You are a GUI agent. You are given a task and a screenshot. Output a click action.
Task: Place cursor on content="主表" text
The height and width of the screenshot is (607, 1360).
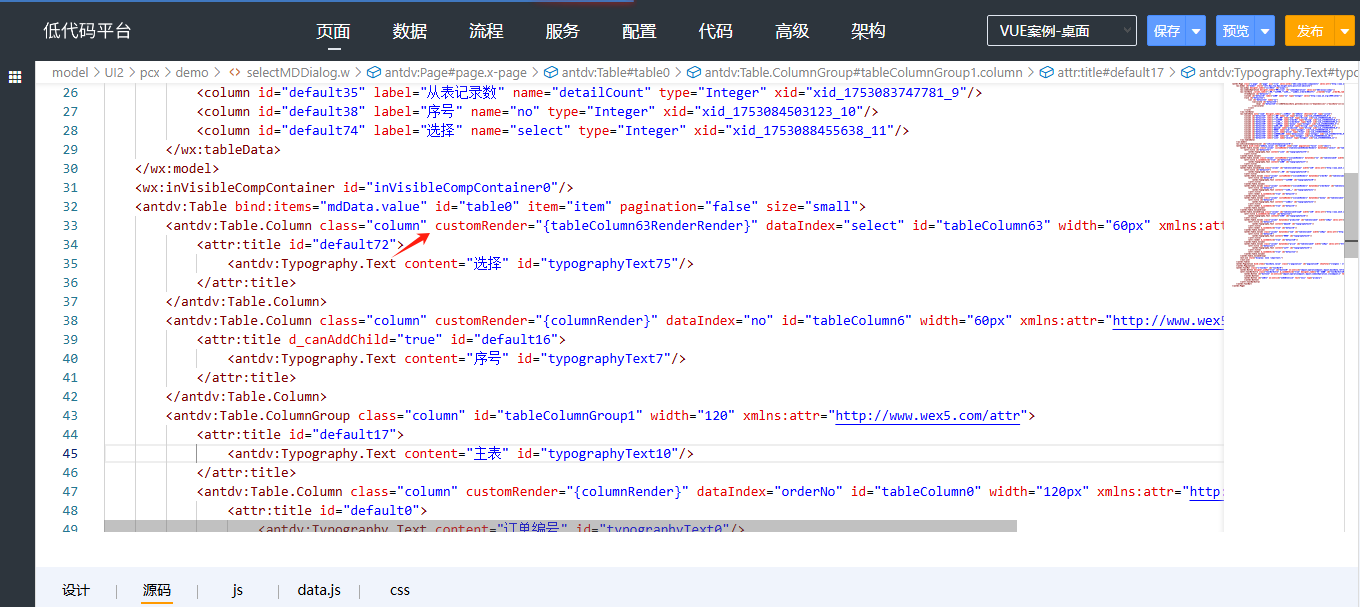point(458,453)
